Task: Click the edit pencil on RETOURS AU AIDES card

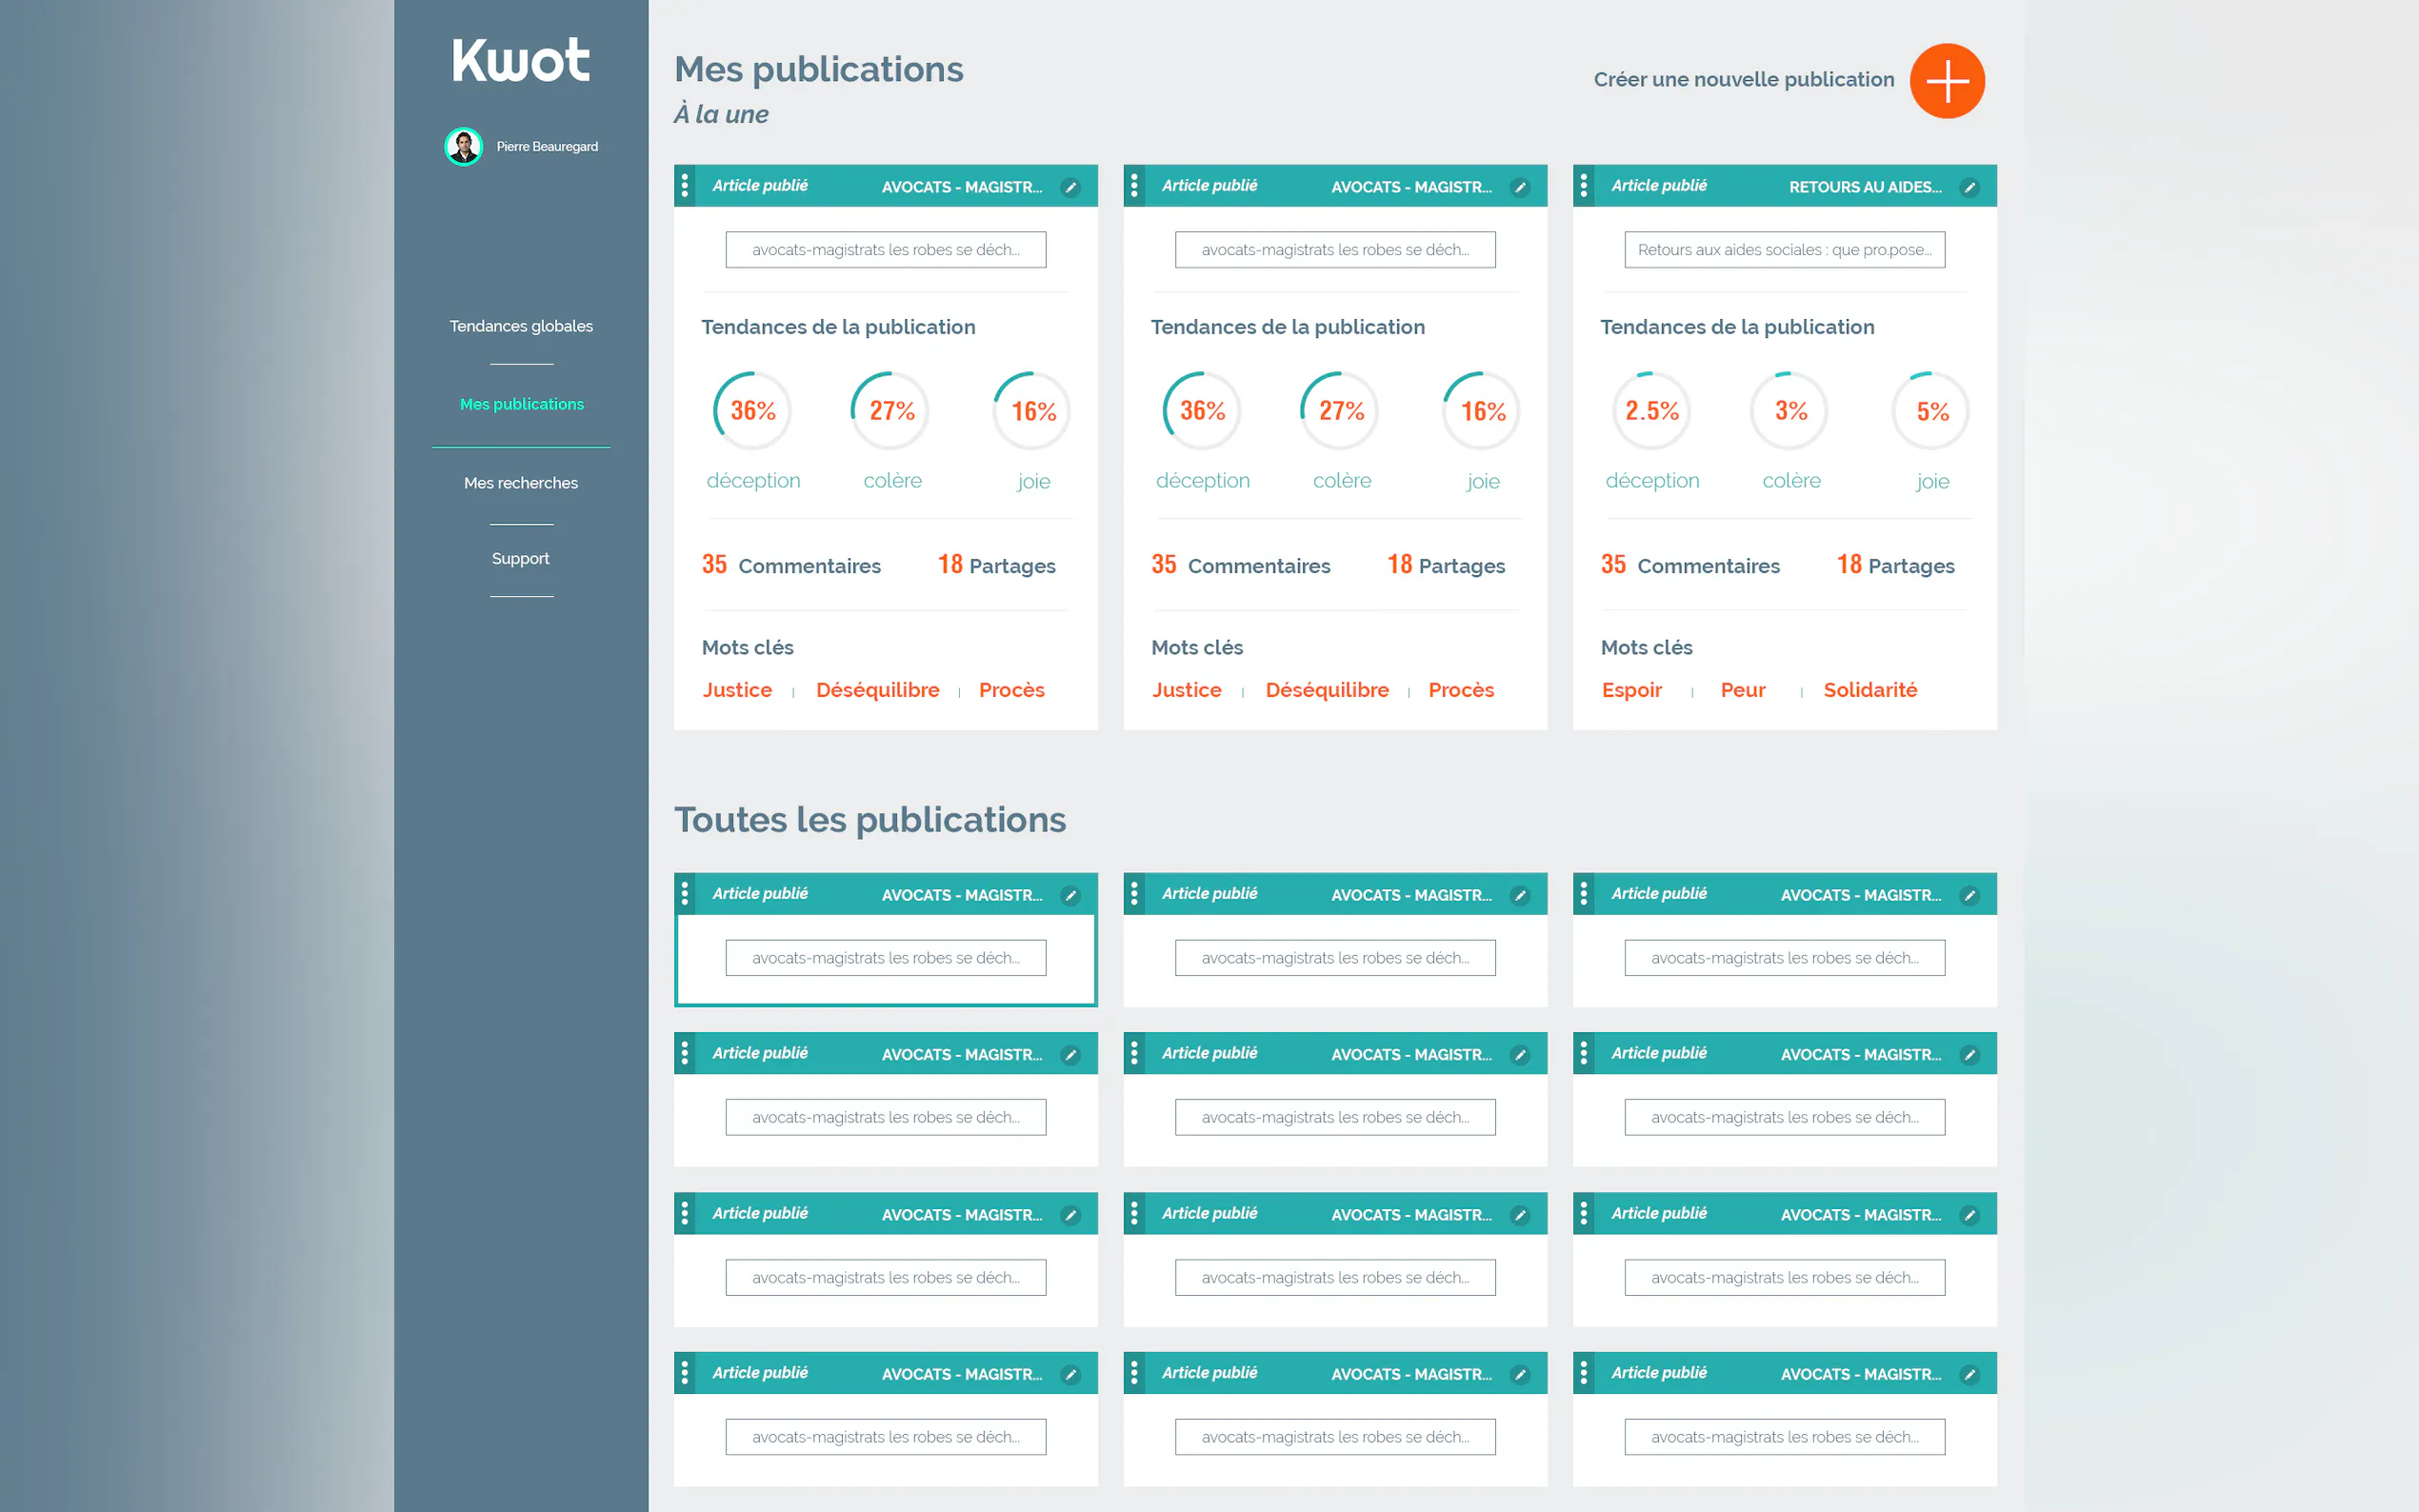Action: coord(1969,187)
